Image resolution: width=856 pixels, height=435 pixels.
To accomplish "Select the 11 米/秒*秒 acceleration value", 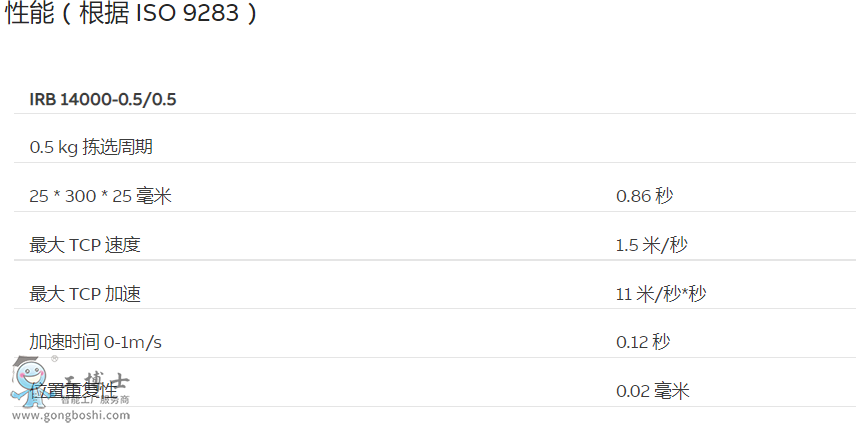I will point(661,294).
